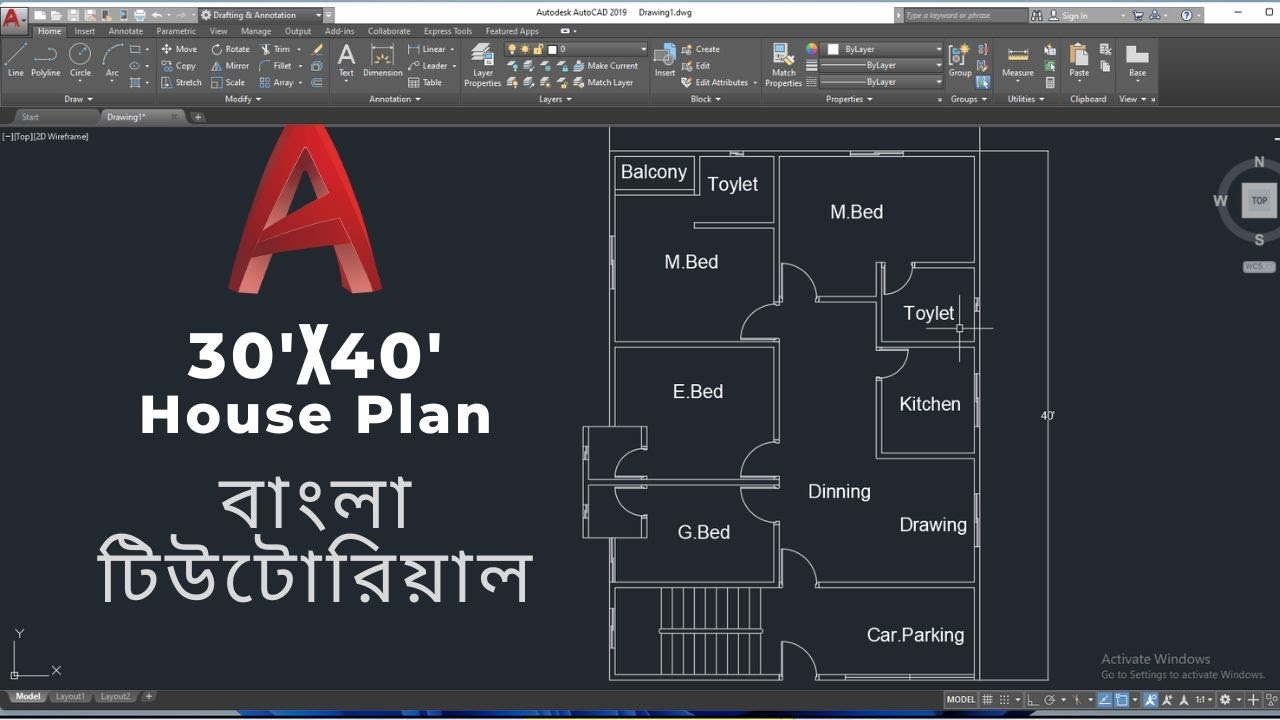Click Create block button

(701, 49)
